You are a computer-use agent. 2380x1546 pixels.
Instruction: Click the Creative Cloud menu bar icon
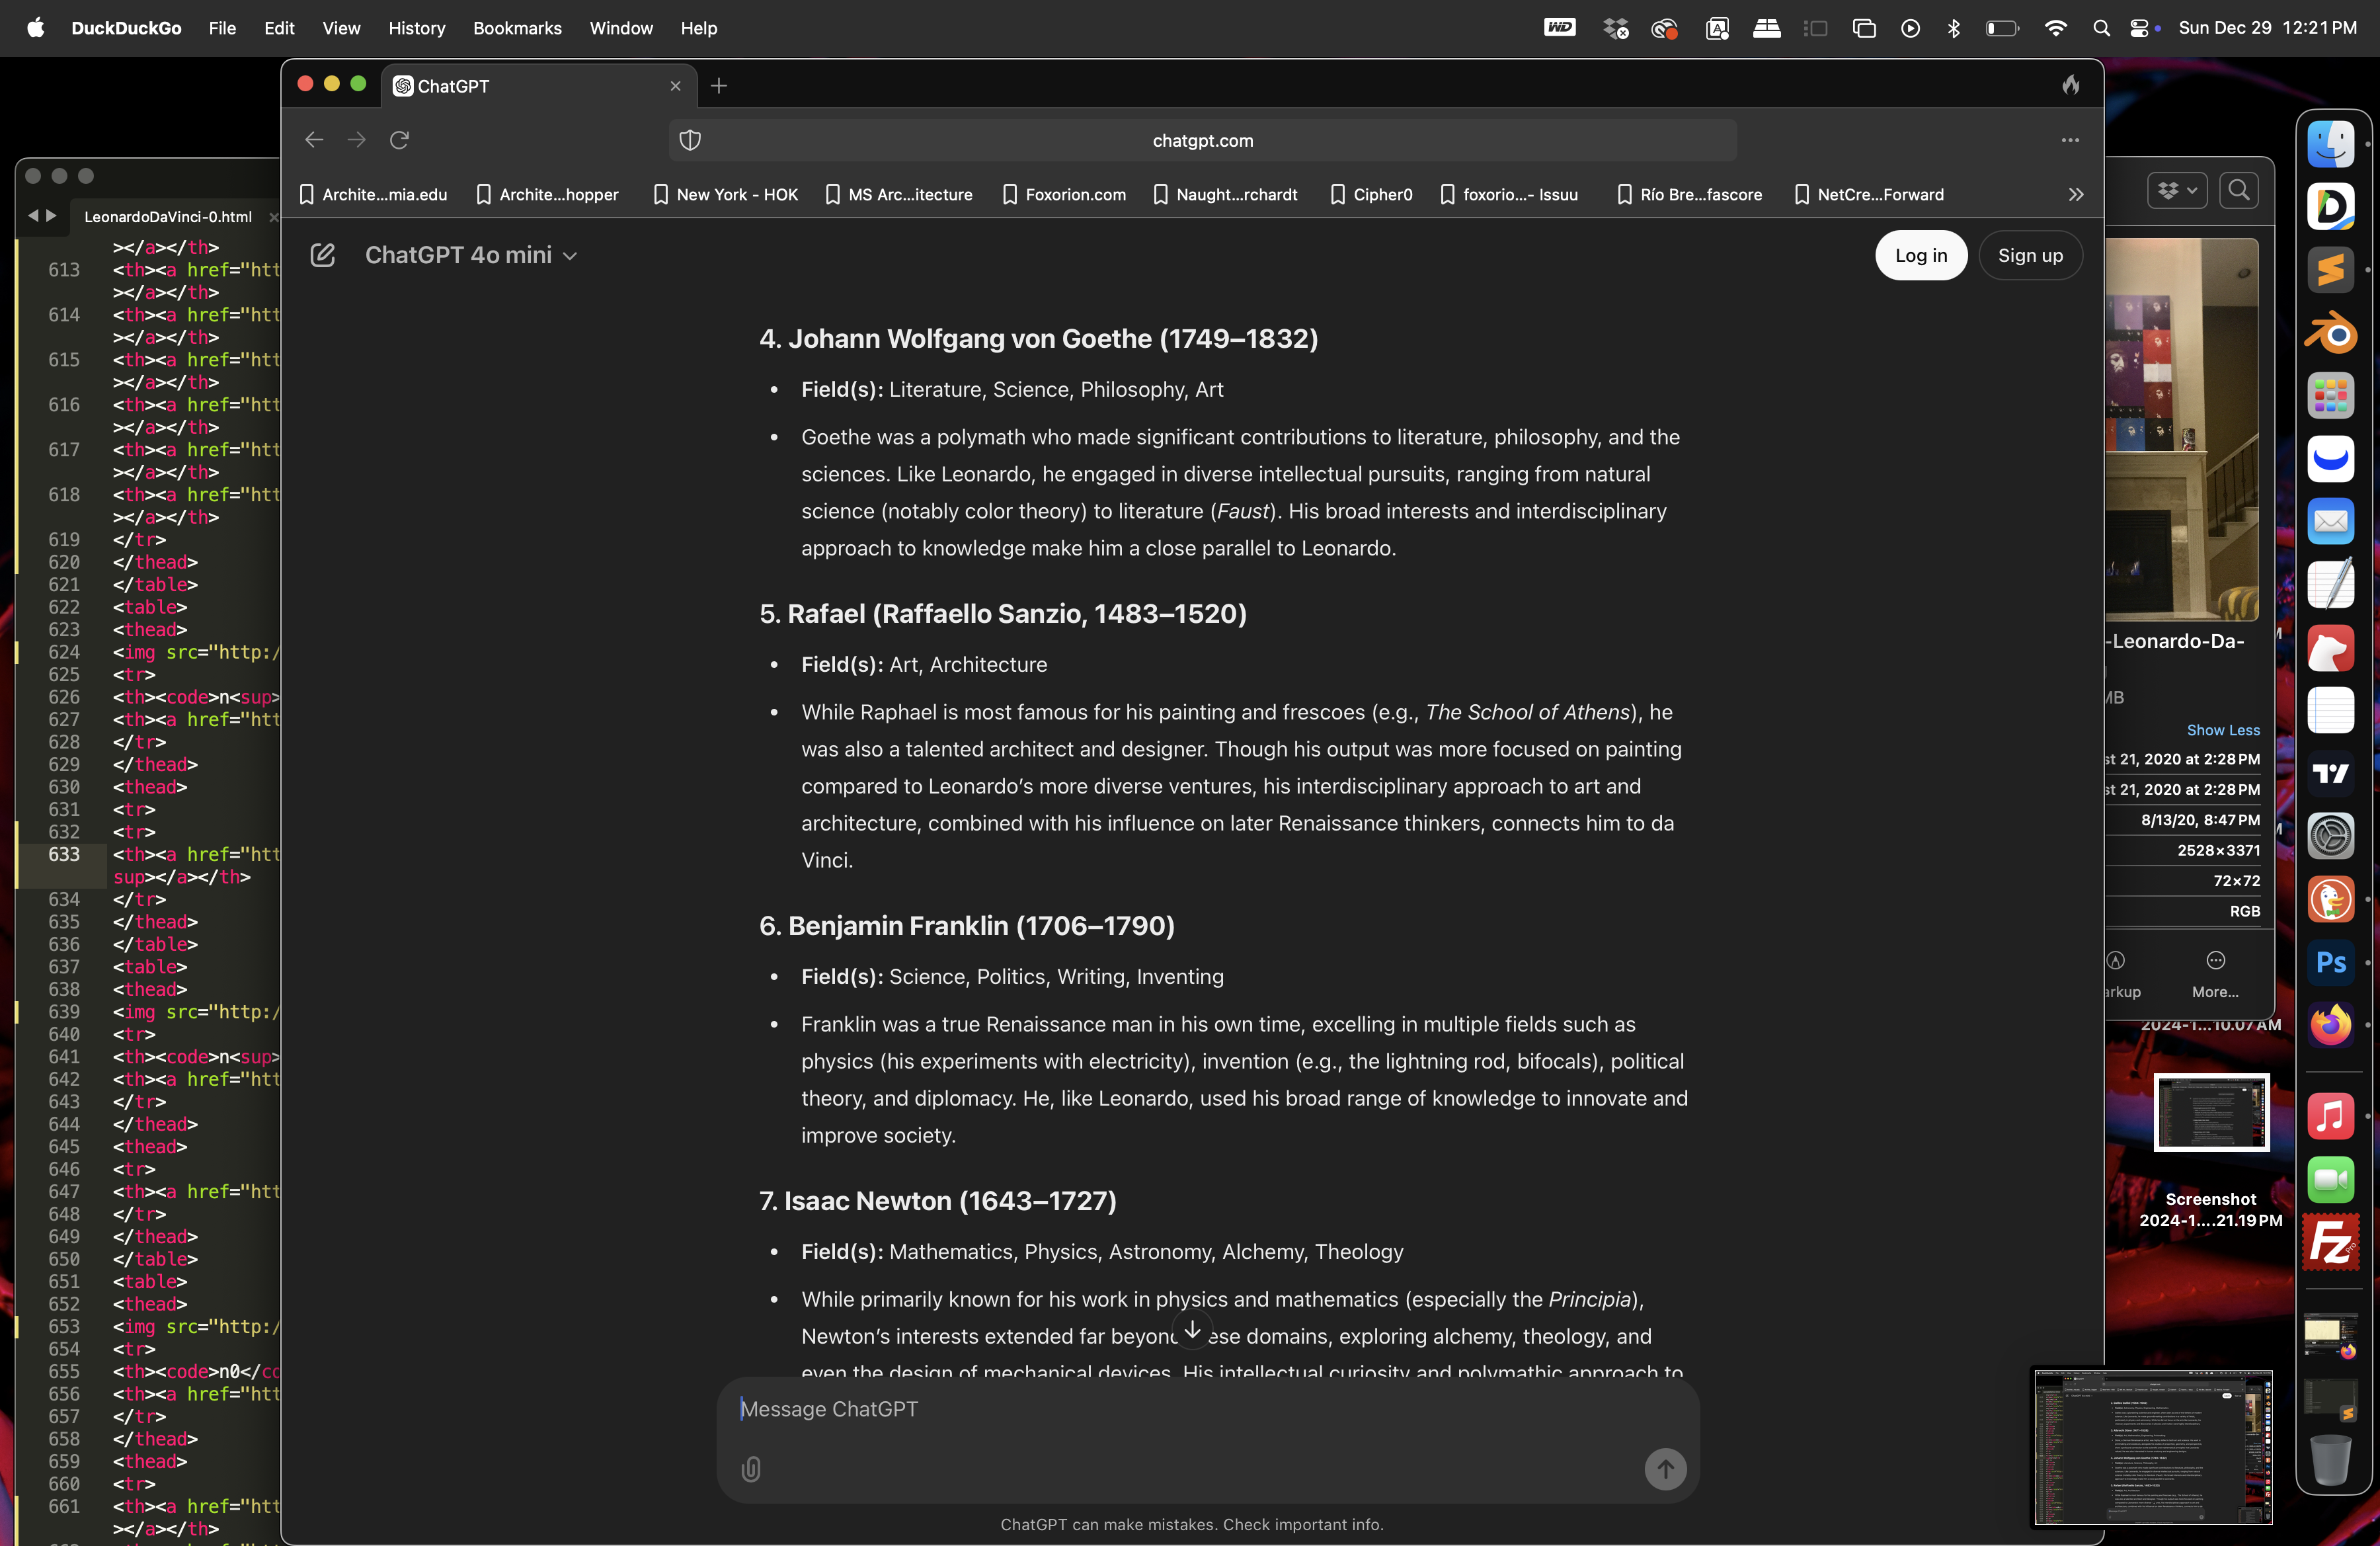(x=1665, y=28)
